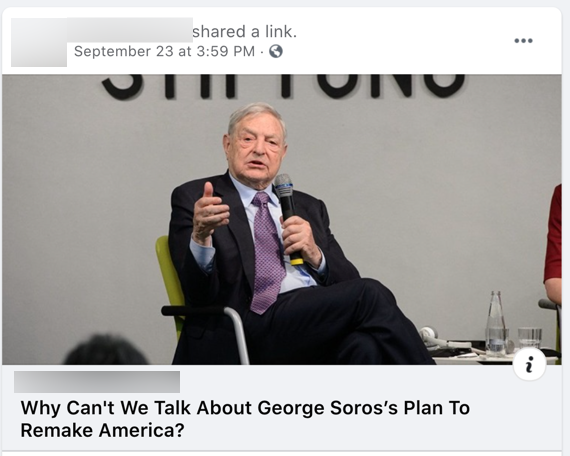The image size is (570, 456).
Task: Click the "Remake America?" line of the headline
Action: (103, 431)
